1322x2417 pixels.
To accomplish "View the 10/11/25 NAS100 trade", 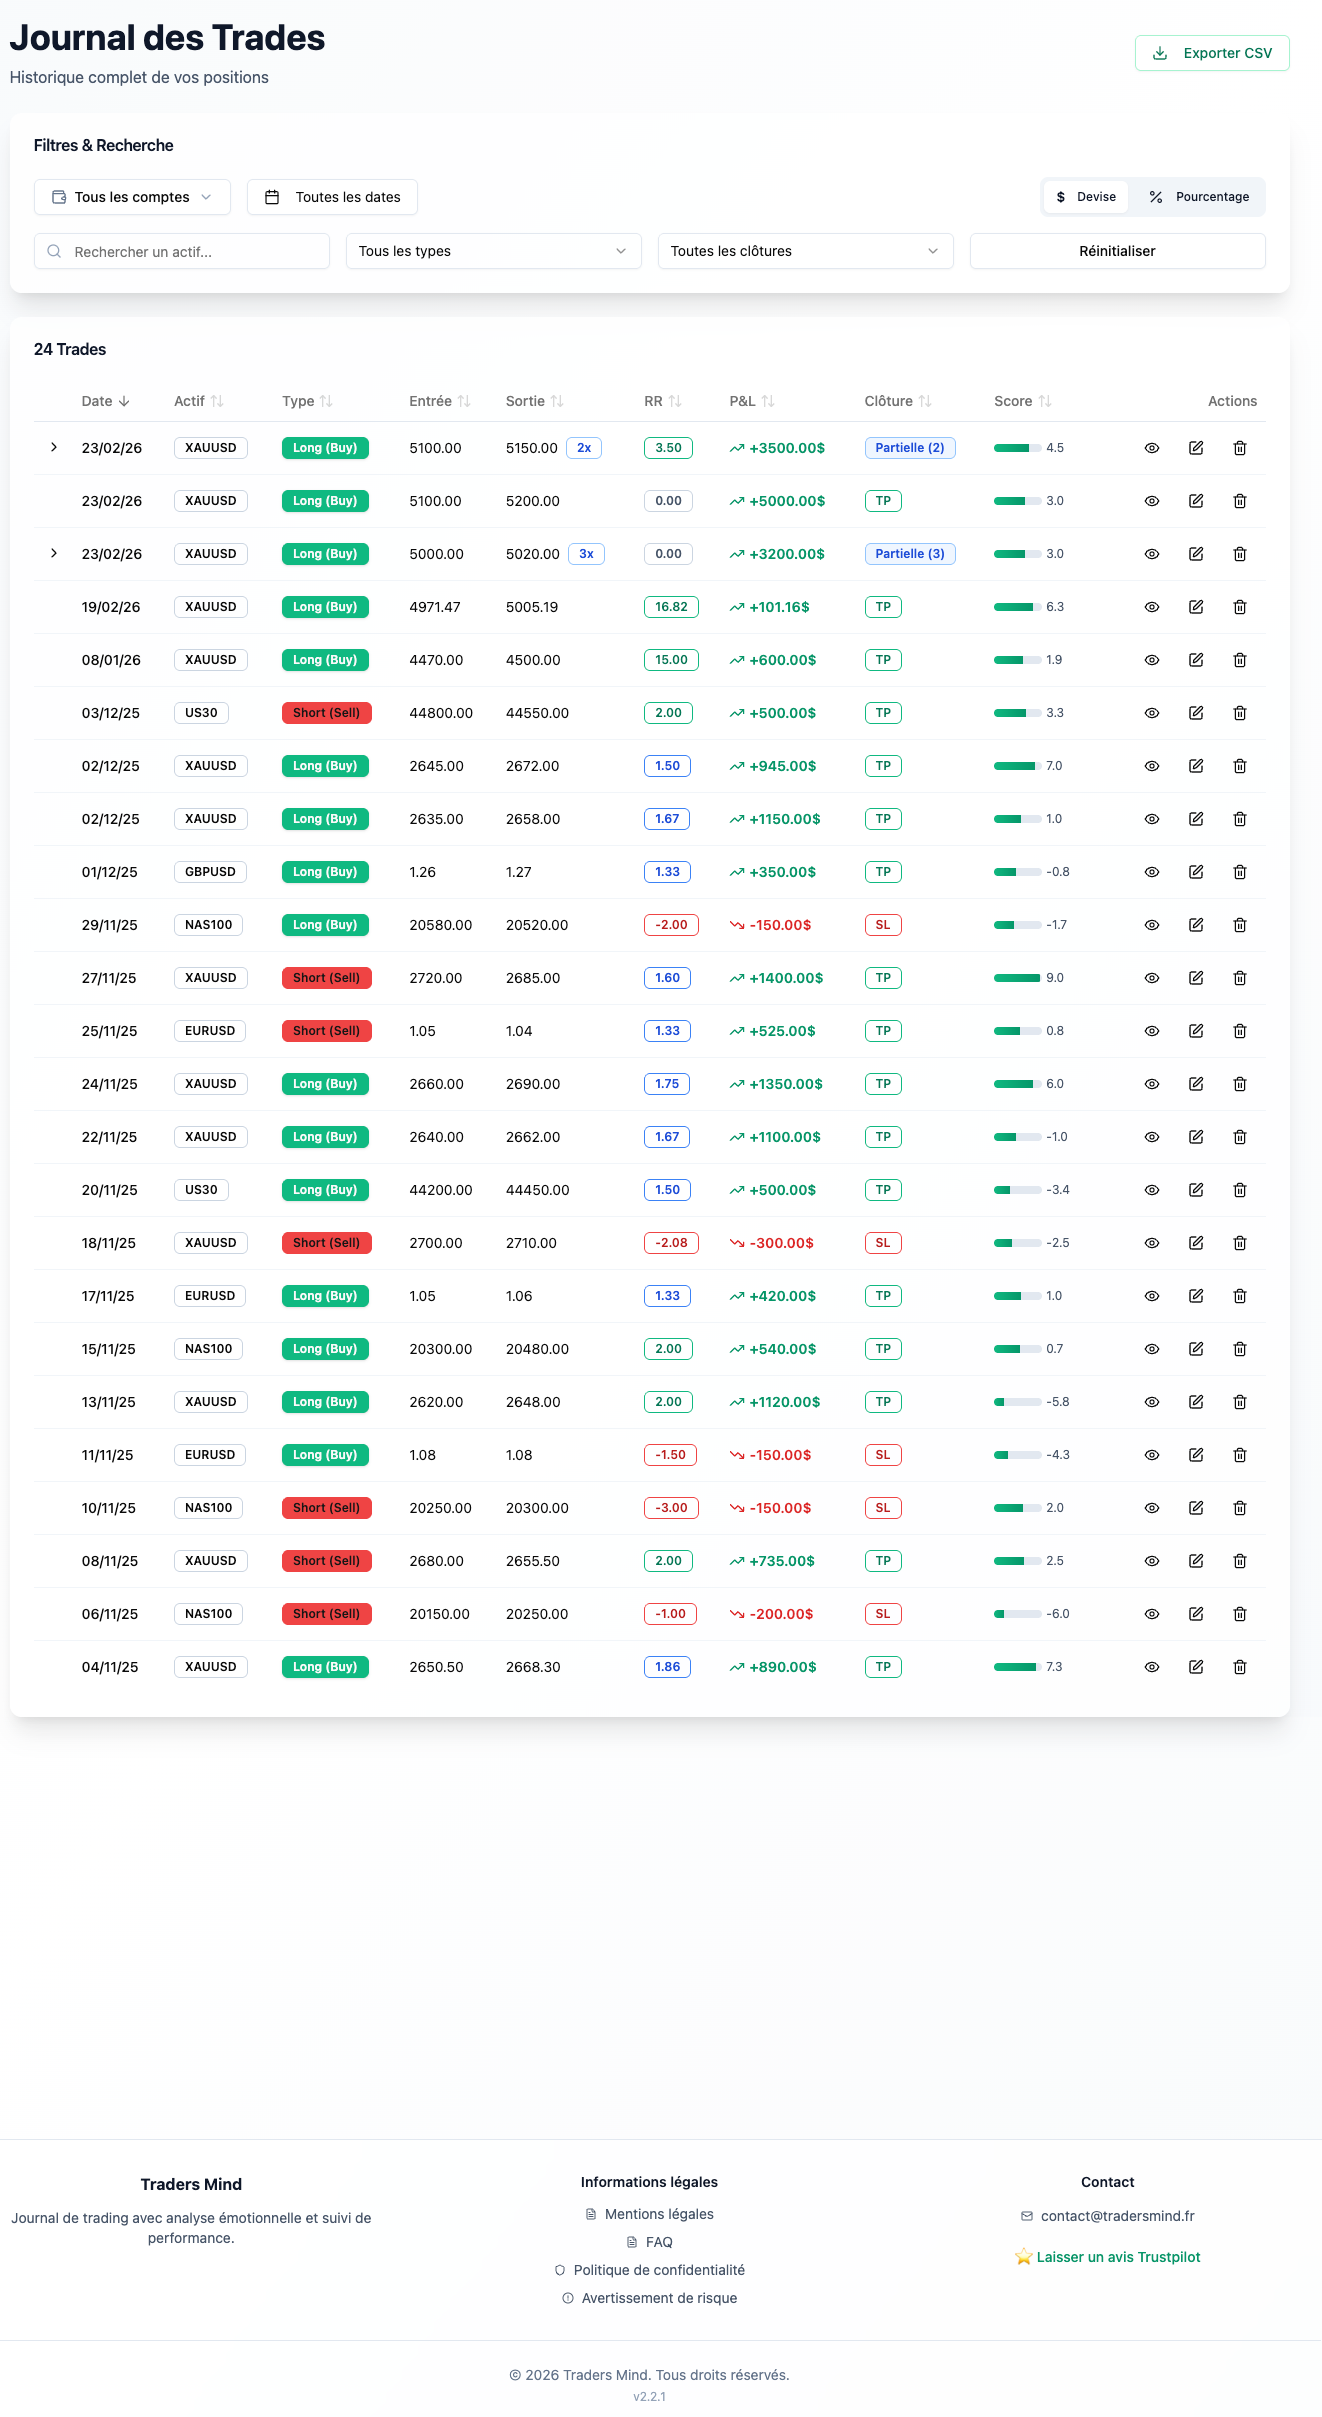I will click(x=1151, y=1508).
